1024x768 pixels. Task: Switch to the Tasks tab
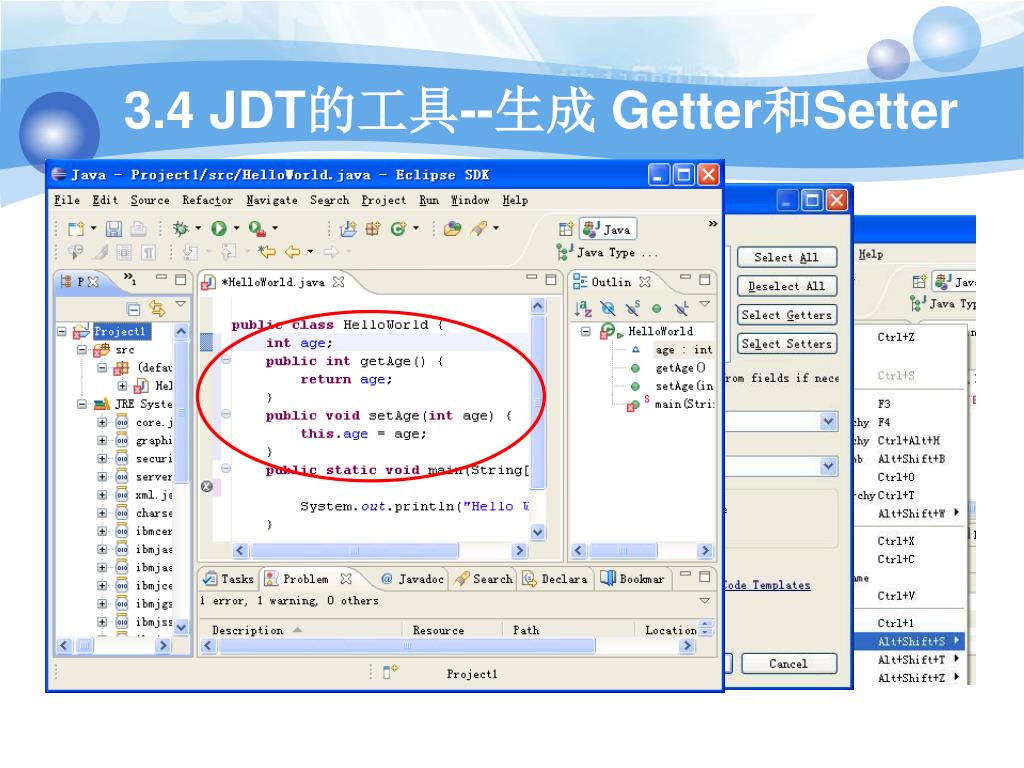click(x=228, y=579)
